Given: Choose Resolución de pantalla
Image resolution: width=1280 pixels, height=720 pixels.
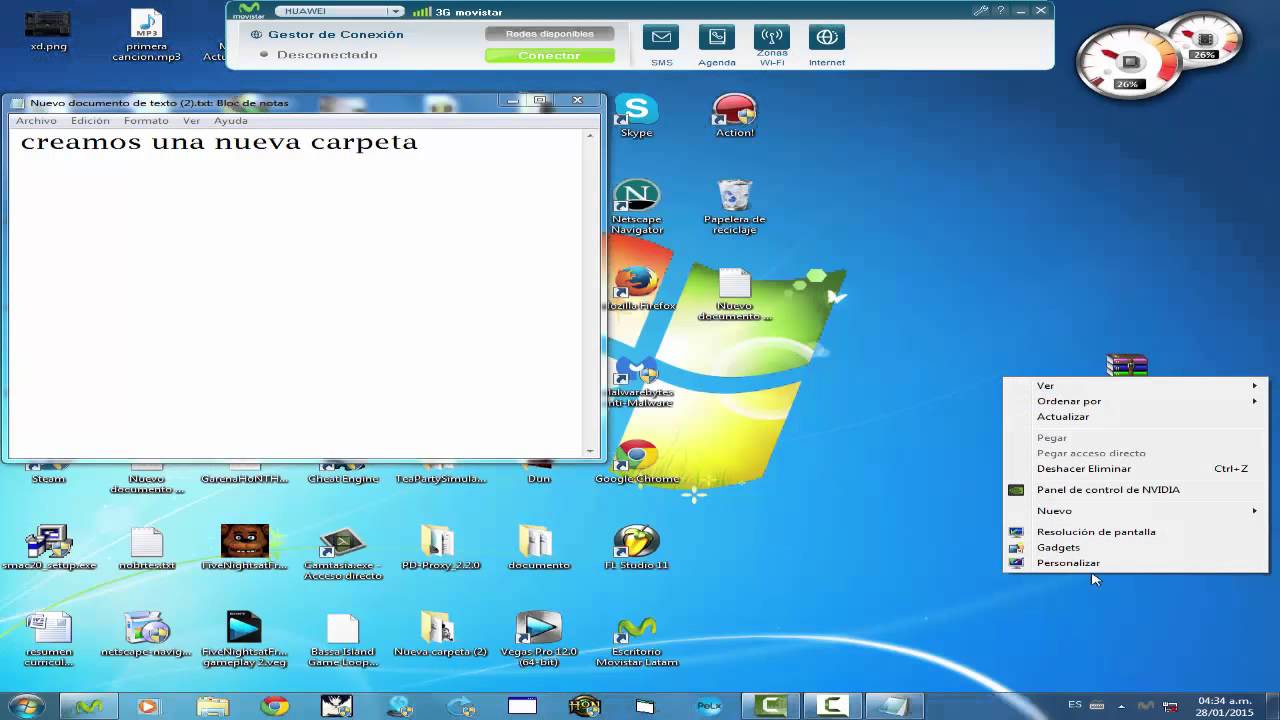Looking at the screenshot, I should pyautogui.click(x=1136, y=532).
